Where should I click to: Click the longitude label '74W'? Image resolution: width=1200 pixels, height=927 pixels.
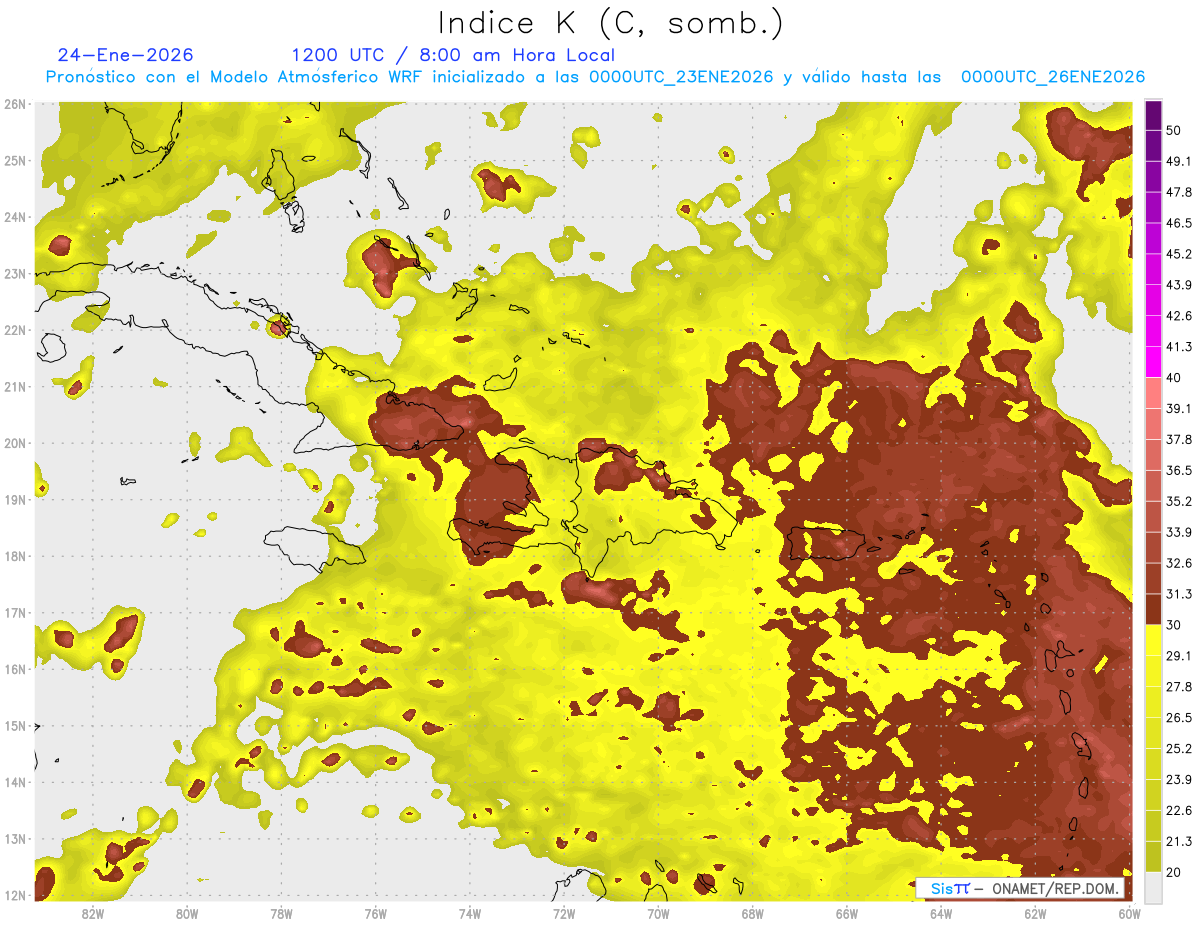click(469, 914)
